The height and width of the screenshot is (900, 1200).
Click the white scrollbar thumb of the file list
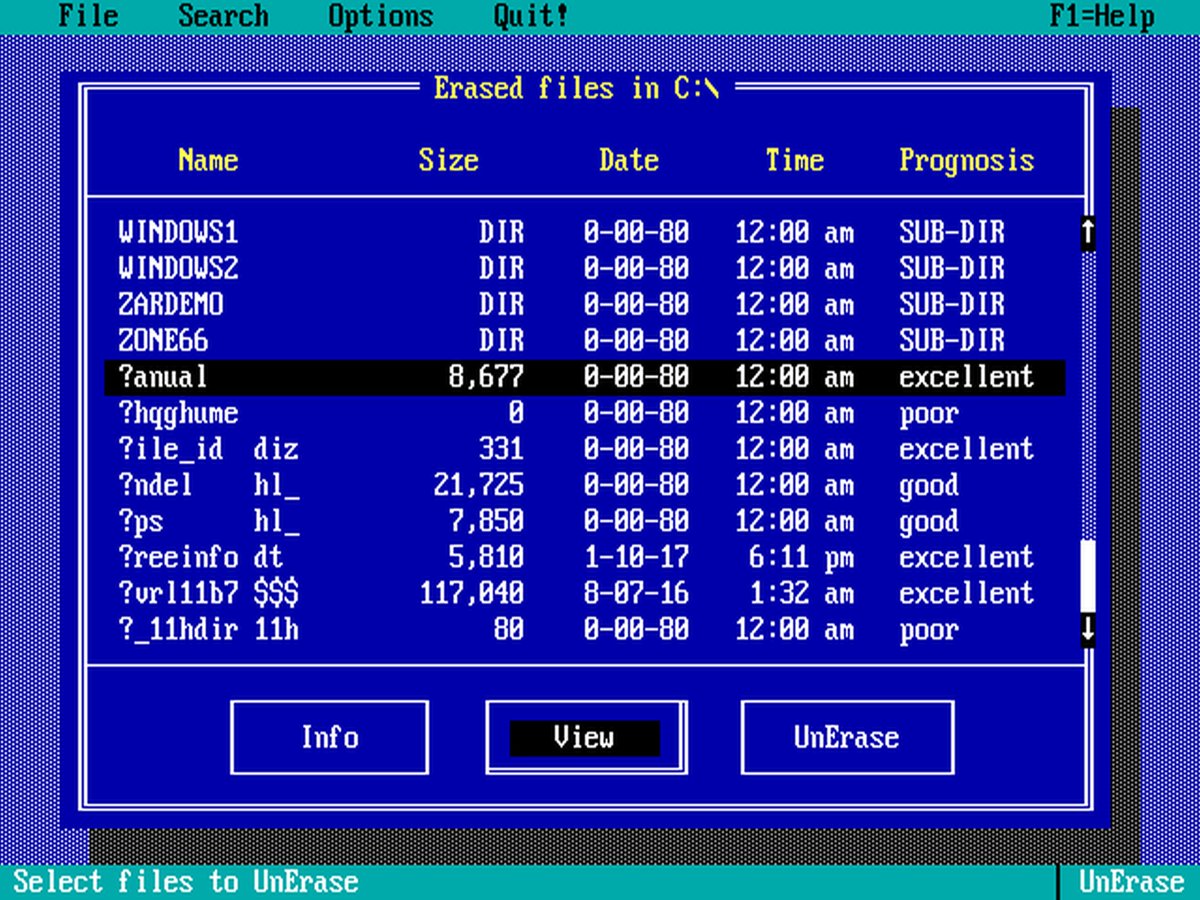point(1088,575)
